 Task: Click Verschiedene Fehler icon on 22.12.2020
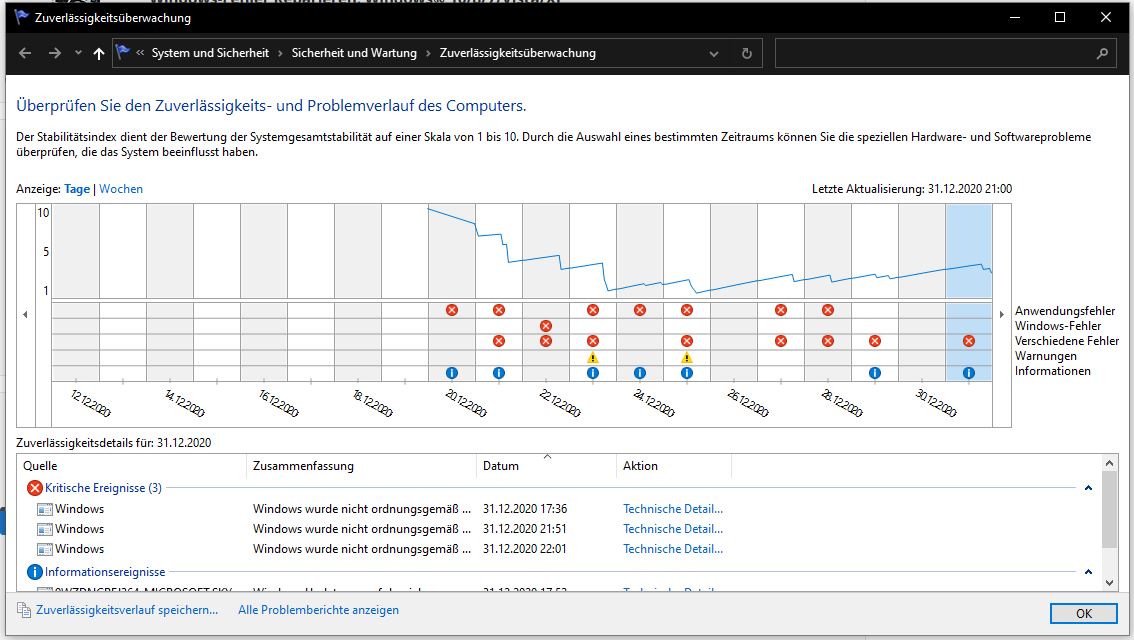click(x=546, y=341)
